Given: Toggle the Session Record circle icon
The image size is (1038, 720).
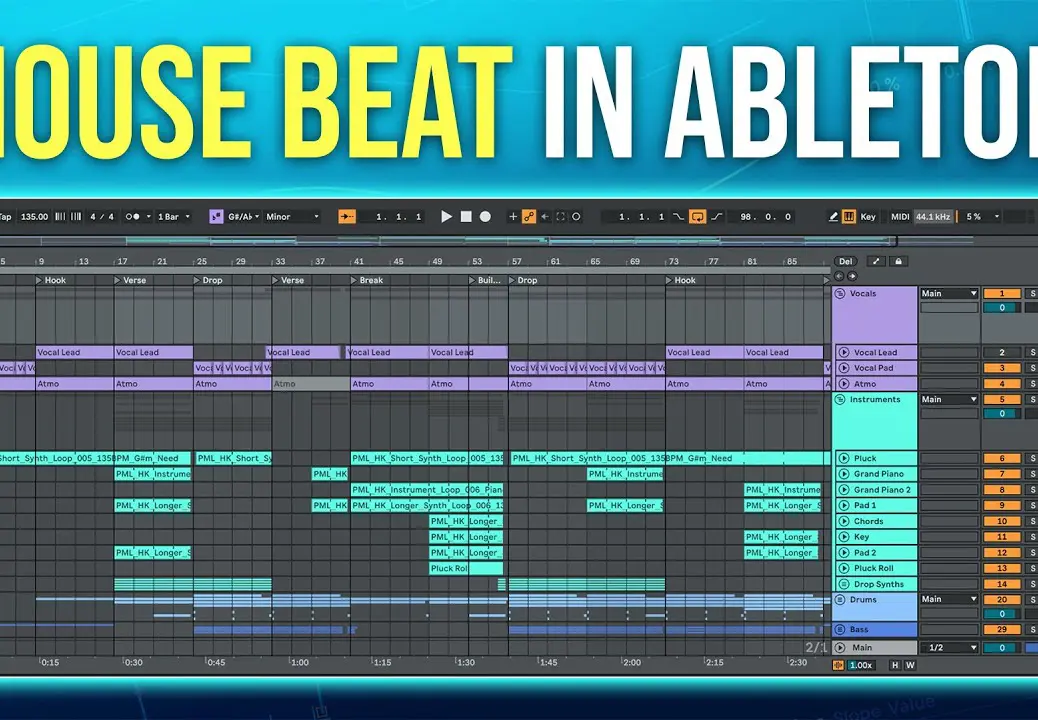Looking at the screenshot, I should click(x=576, y=216).
